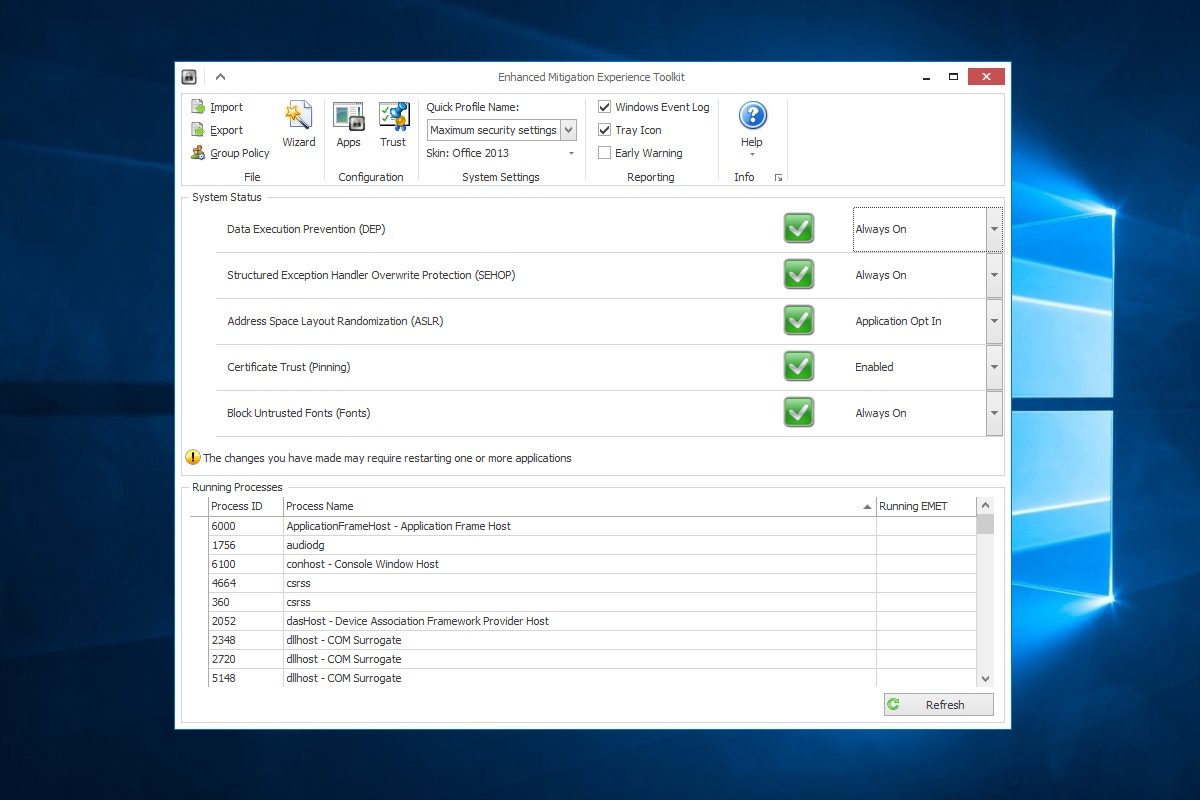Click the process list scrollbar thumb

[x=985, y=525]
